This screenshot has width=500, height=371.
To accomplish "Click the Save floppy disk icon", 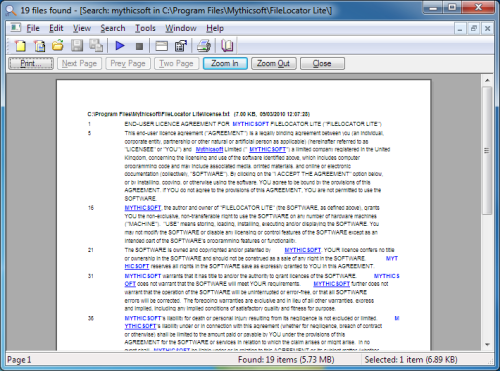I will tap(77, 45).
